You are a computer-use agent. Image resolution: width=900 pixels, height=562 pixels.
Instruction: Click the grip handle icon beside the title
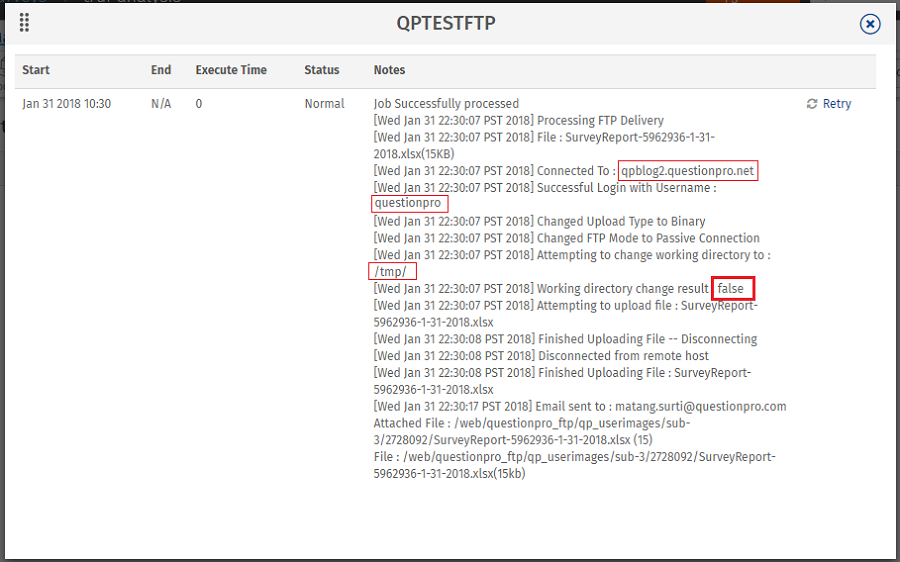pos(25,23)
